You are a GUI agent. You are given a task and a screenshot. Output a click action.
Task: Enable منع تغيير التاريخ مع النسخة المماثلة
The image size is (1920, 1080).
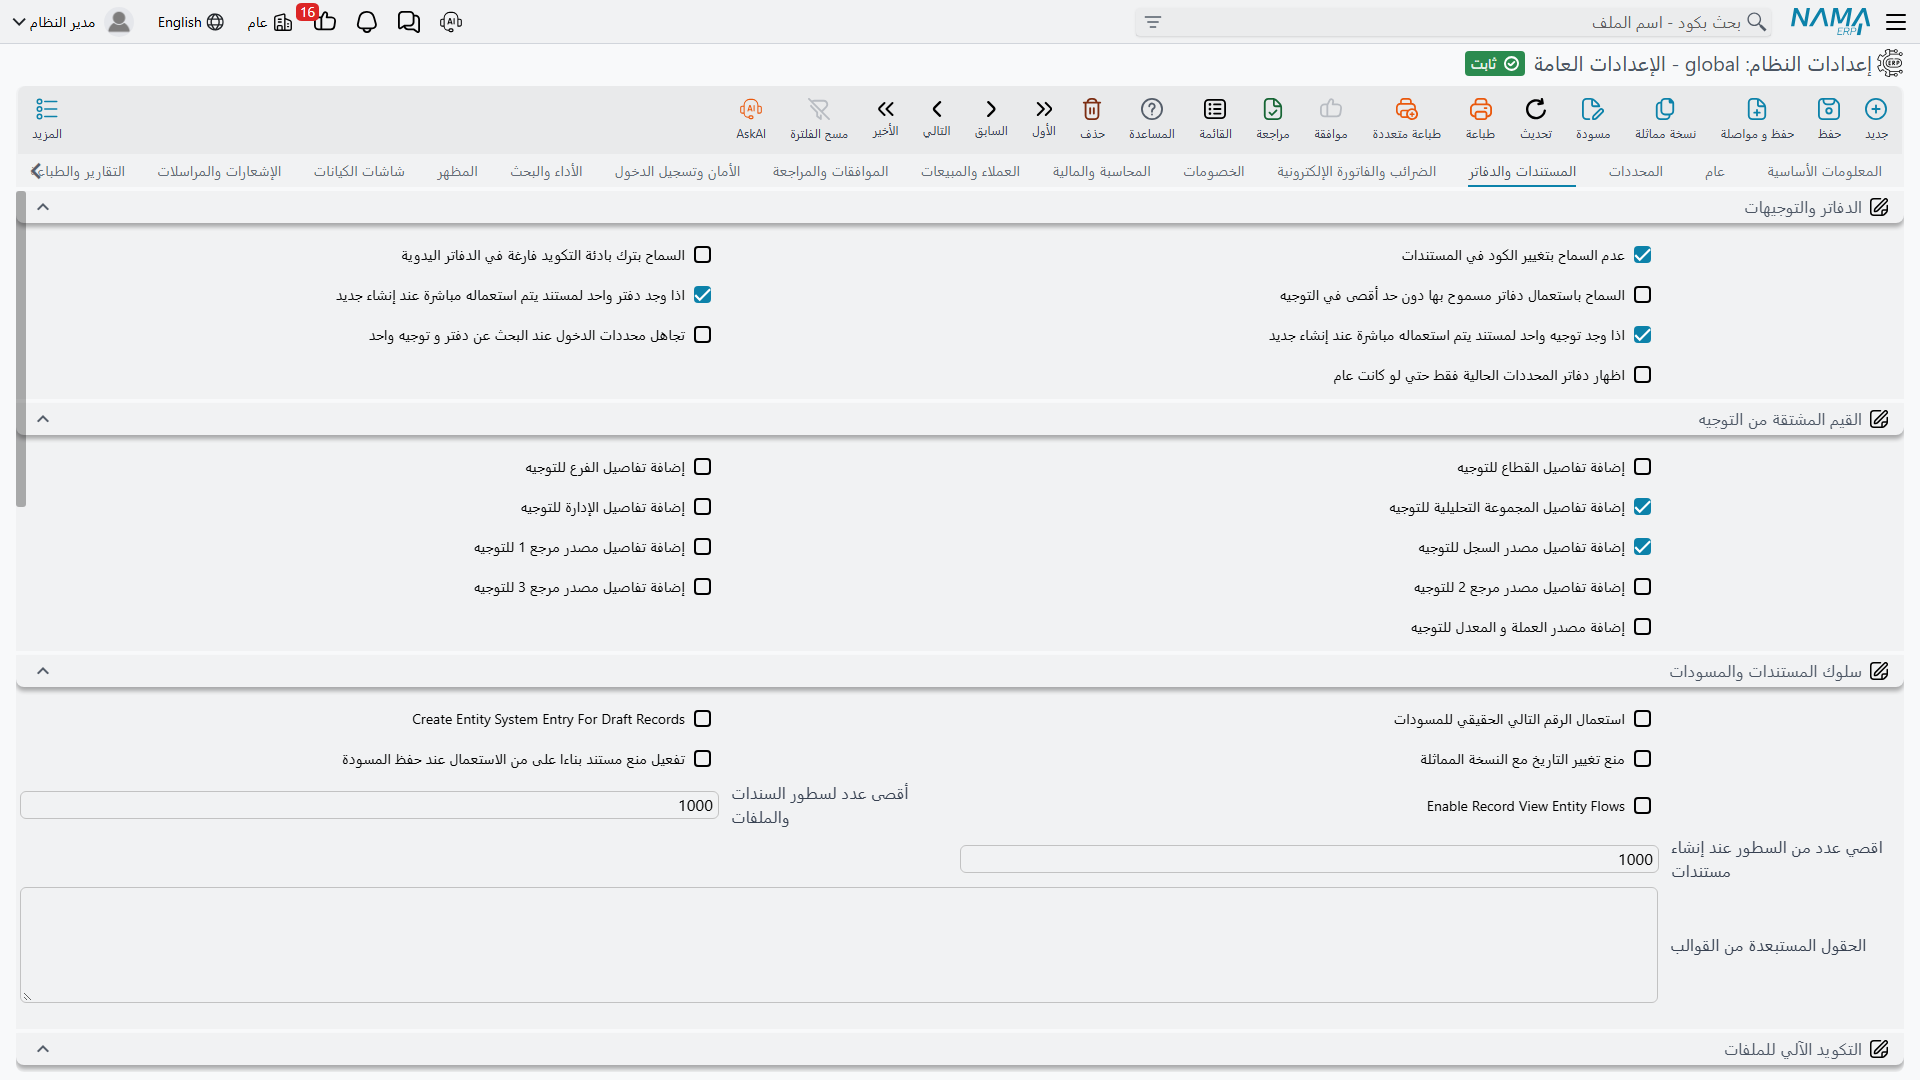click(1642, 759)
